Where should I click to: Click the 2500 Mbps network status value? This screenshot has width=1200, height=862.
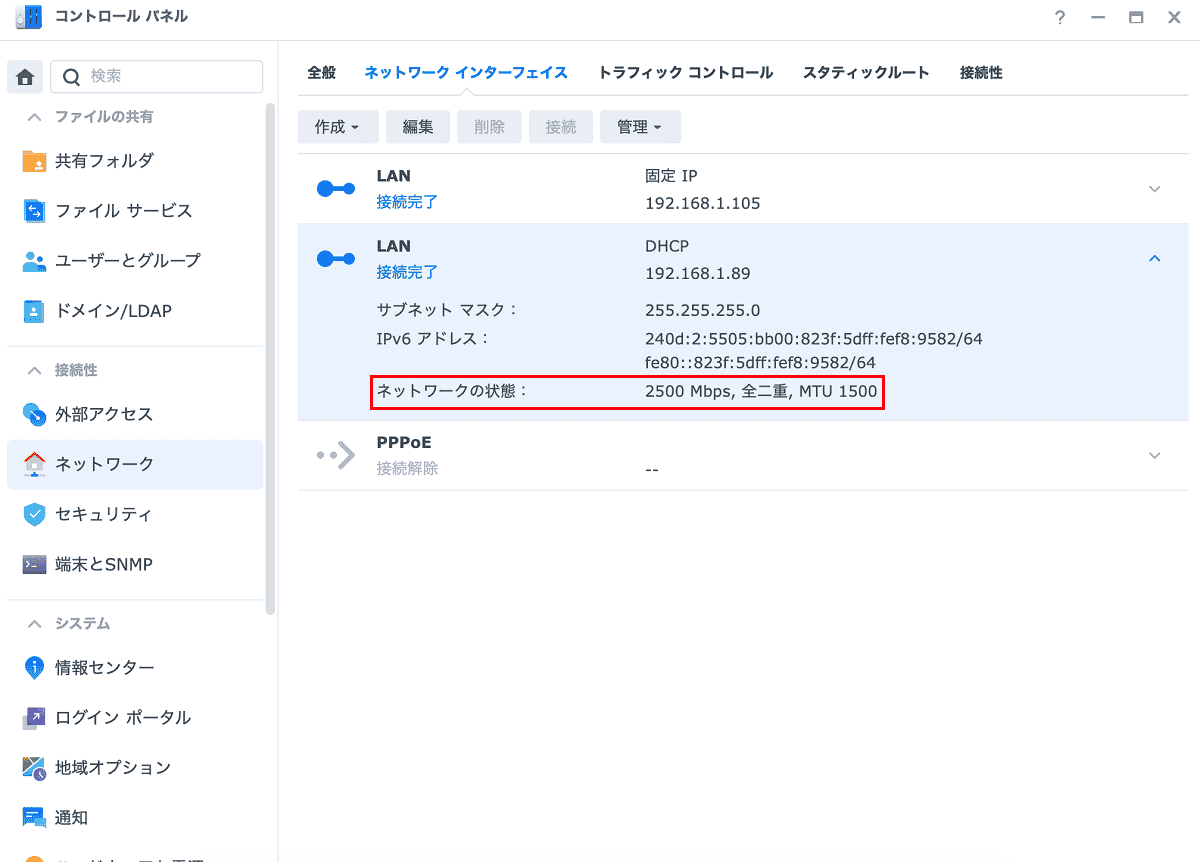(761, 392)
